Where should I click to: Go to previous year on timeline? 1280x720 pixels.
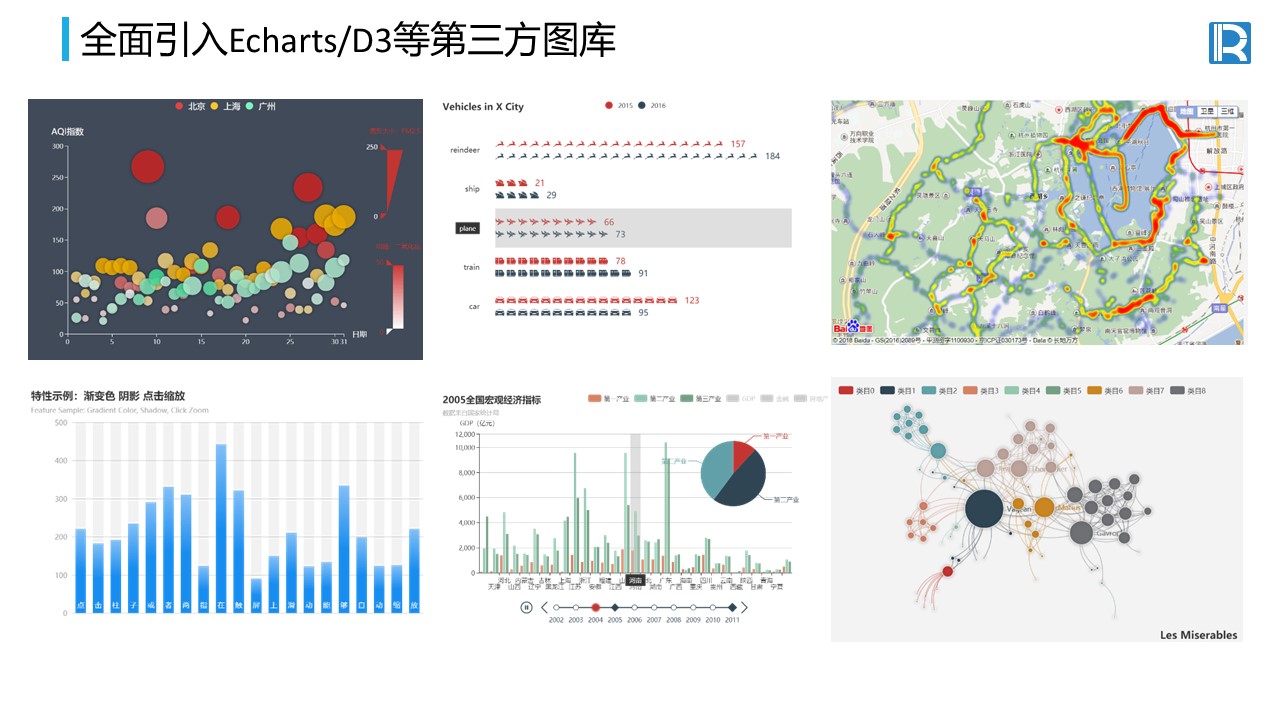pyautogui.click(x=544, y=608)
